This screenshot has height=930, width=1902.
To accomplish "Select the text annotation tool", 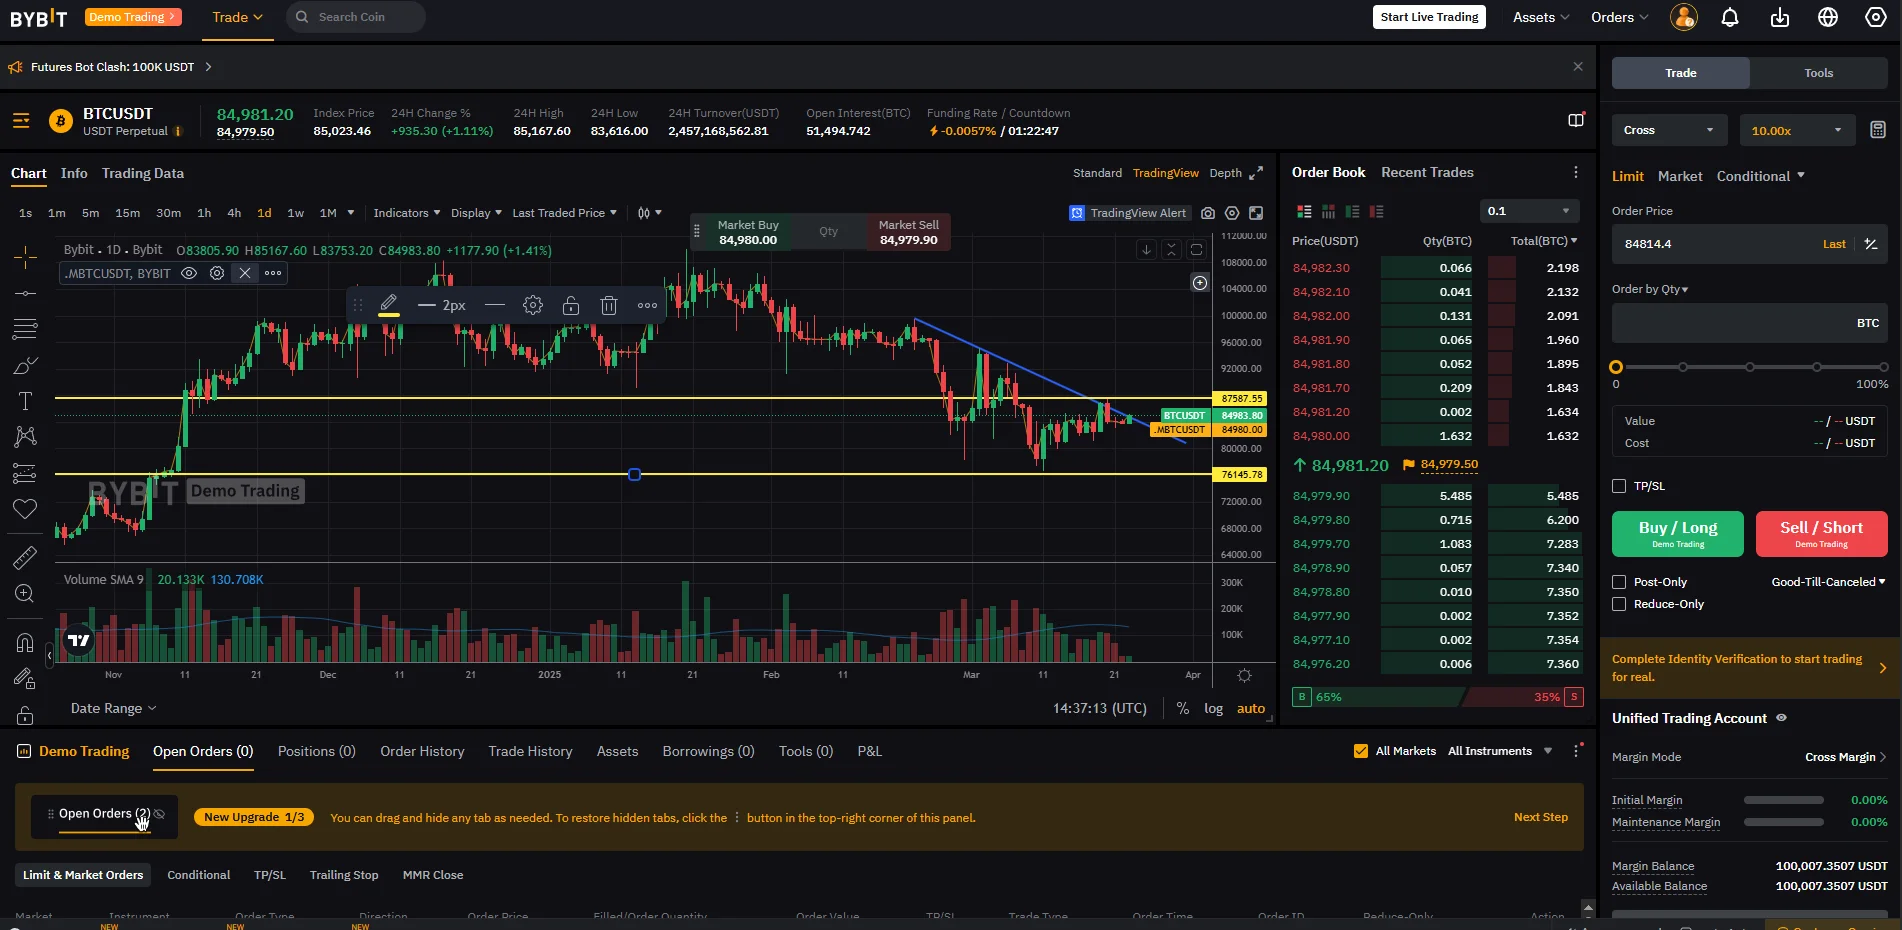I will 25,401.
